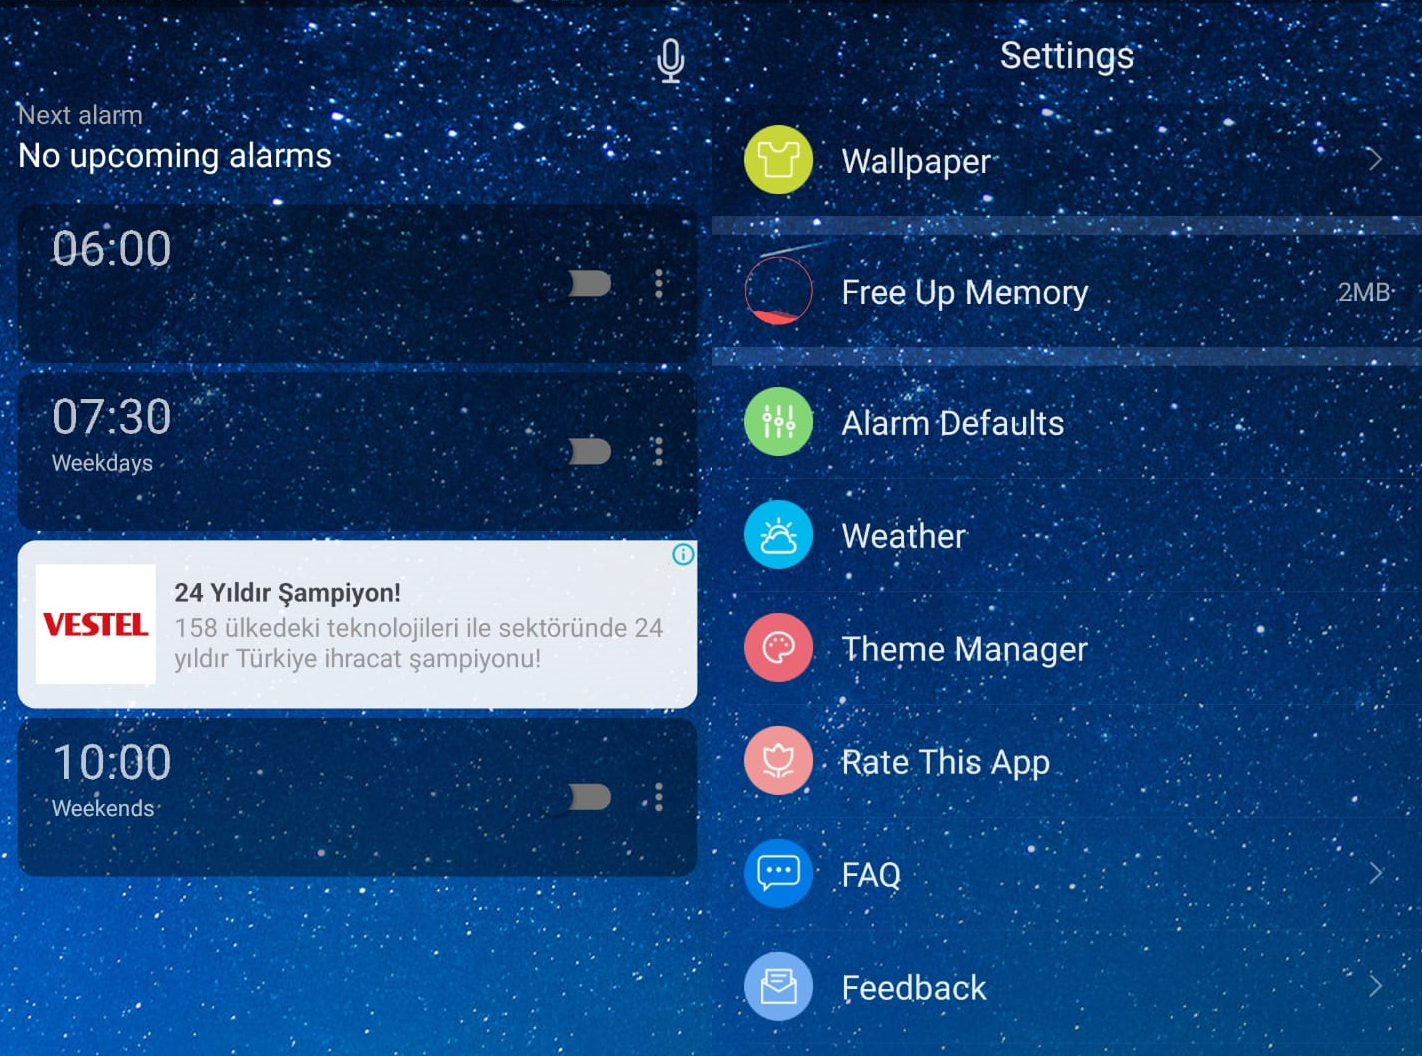Tap the blue Weather cloud icon
The height and width of the screenshot is (1056, 1422).
pyautogui.click(x=778, y=535)
